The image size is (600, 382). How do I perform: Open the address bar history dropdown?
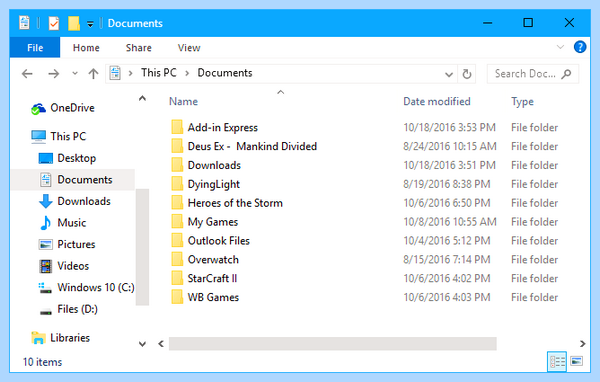coord(449,74)
